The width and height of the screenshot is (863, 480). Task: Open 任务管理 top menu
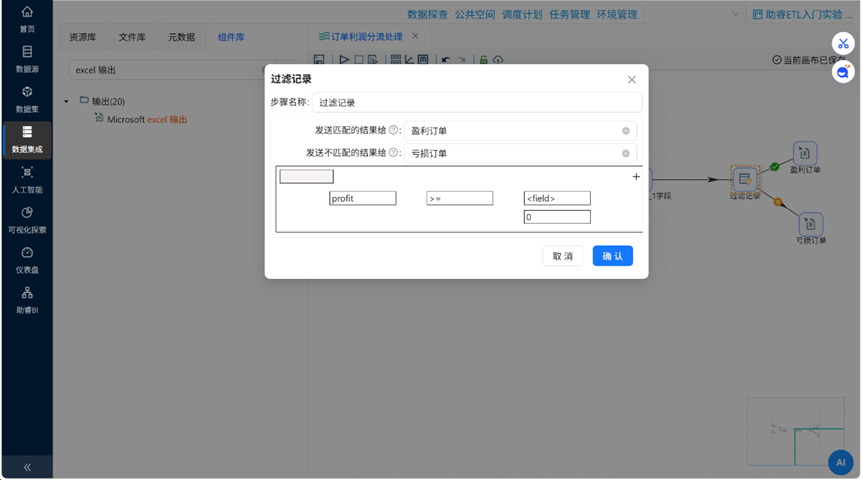click(570, 14)
